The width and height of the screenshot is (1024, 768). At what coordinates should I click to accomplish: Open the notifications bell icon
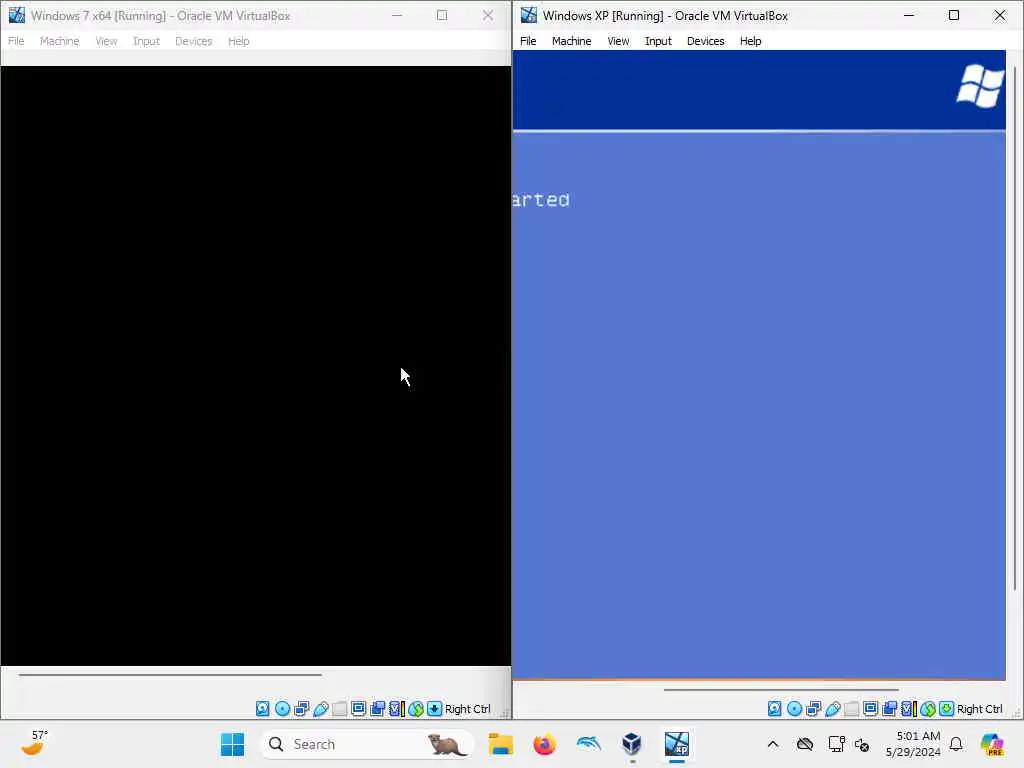click(956, 744)
